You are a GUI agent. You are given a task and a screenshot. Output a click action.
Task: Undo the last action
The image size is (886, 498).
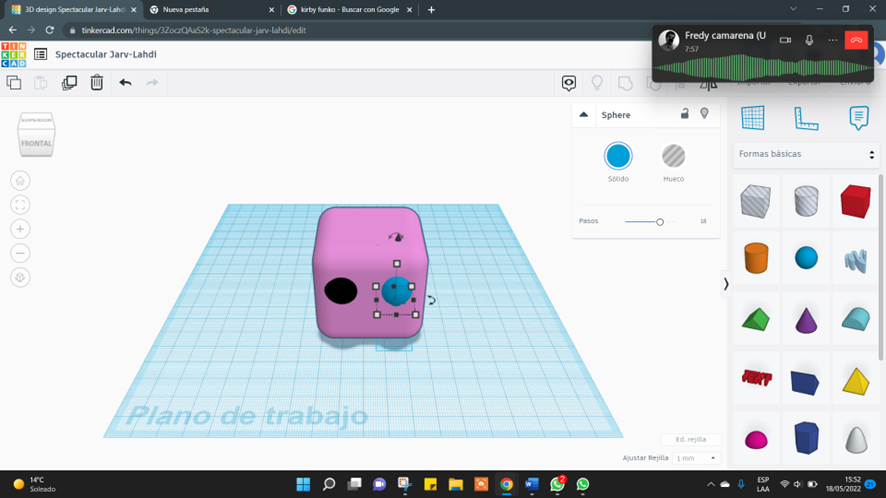(125, 83)
